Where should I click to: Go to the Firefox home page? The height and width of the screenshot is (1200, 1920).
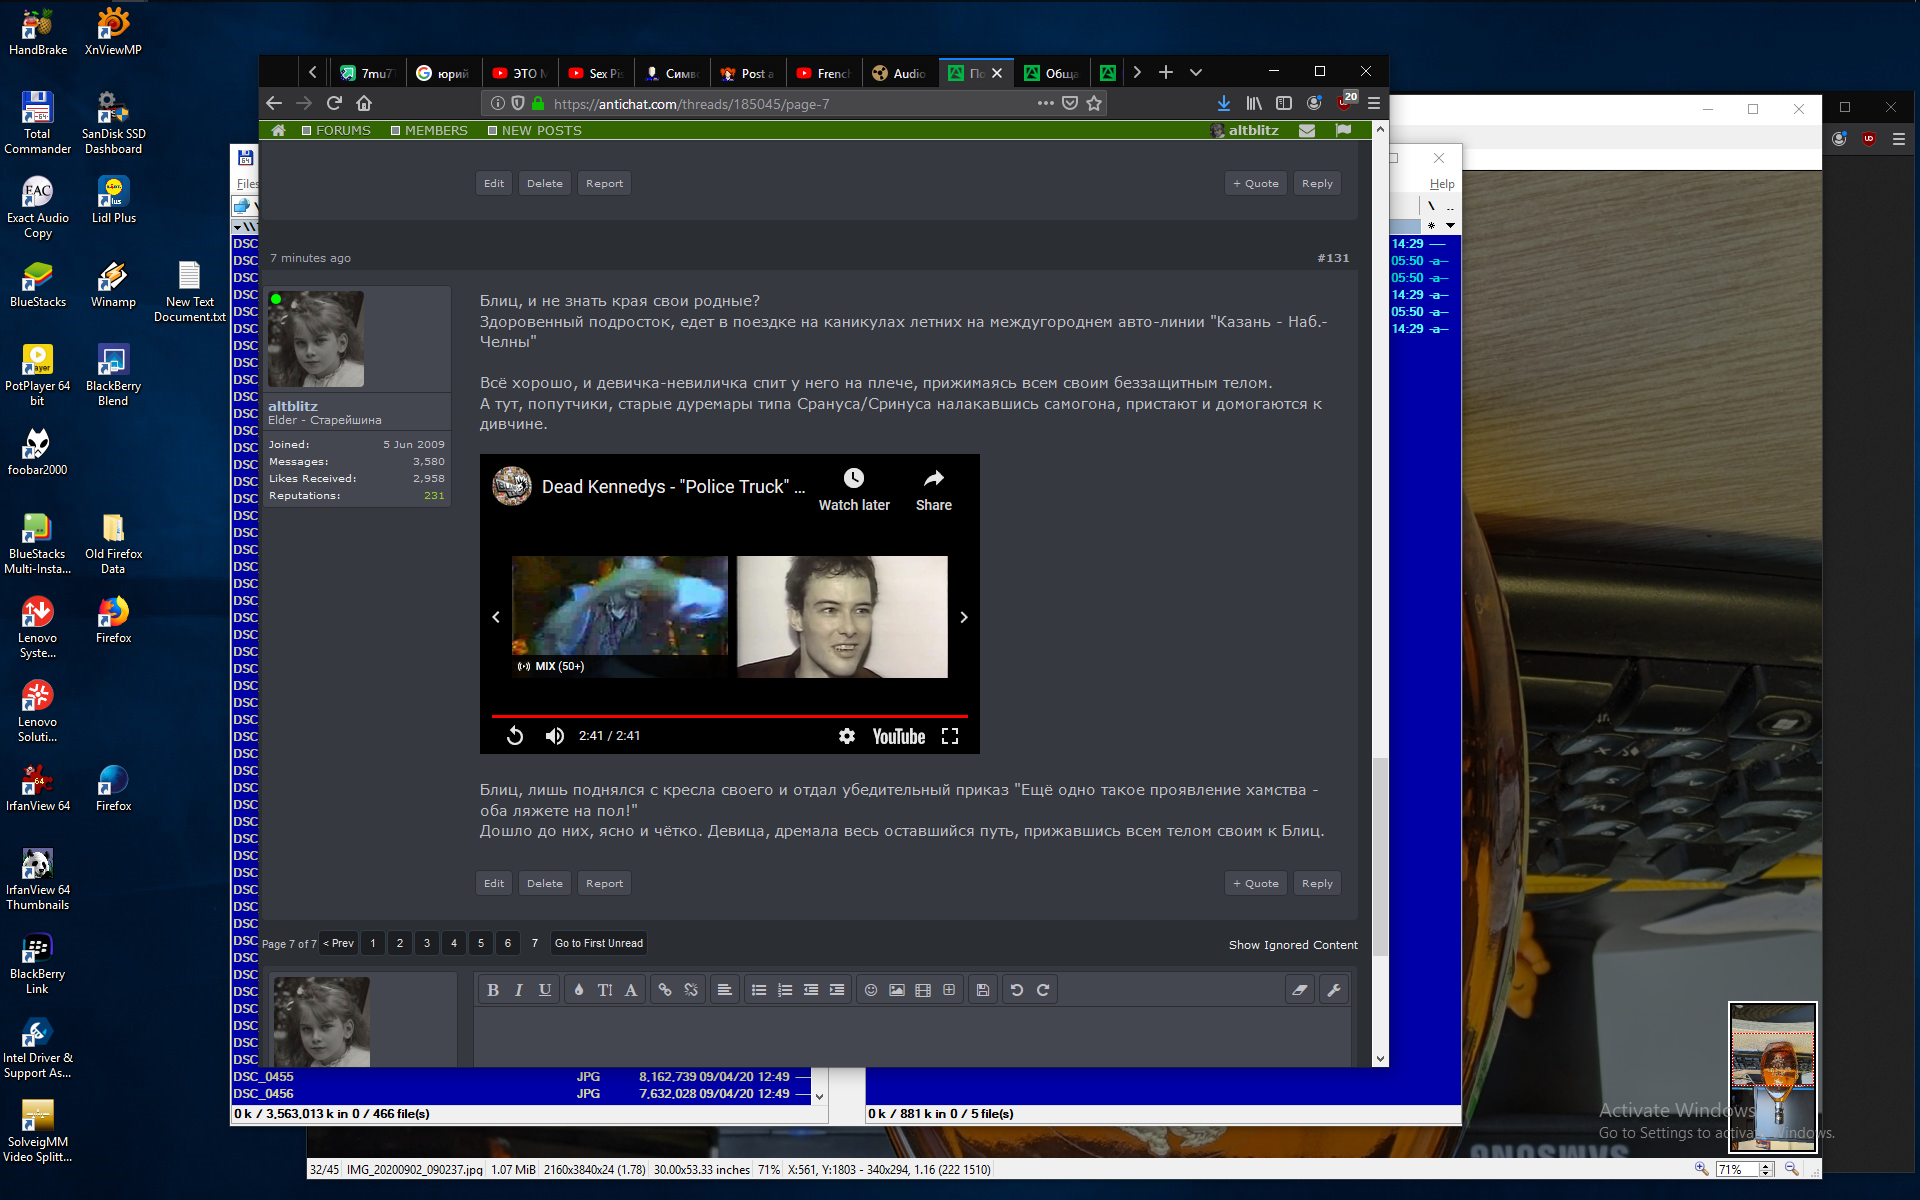point(364,103)
